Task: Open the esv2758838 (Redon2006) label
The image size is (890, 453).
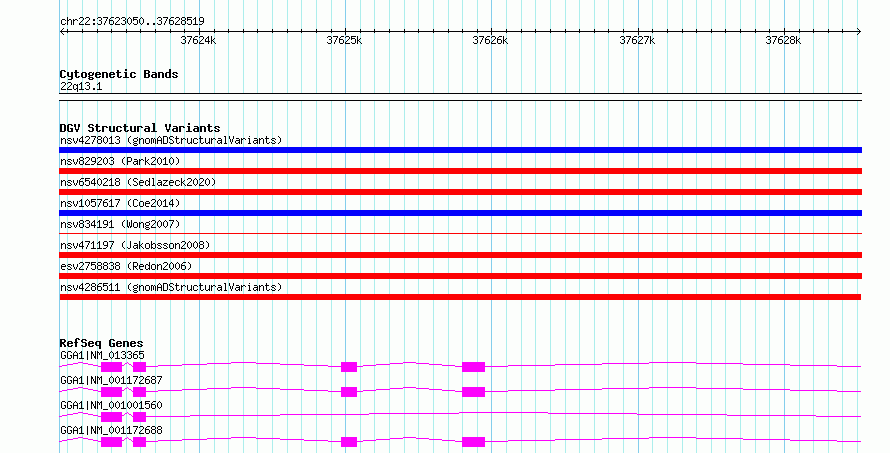Action: [x=126, y=266]
